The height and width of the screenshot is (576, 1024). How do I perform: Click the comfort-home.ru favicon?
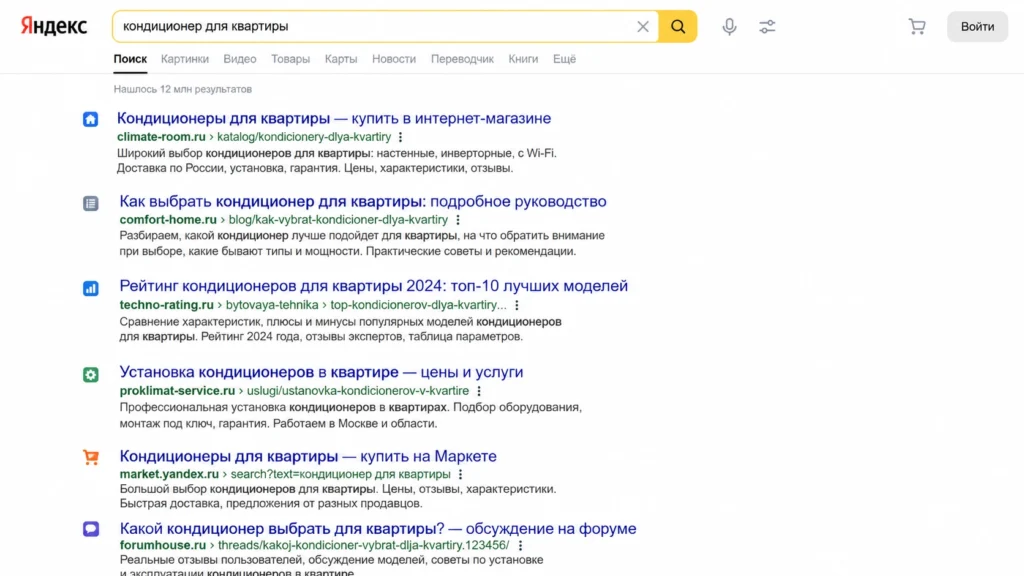point(91,203)
